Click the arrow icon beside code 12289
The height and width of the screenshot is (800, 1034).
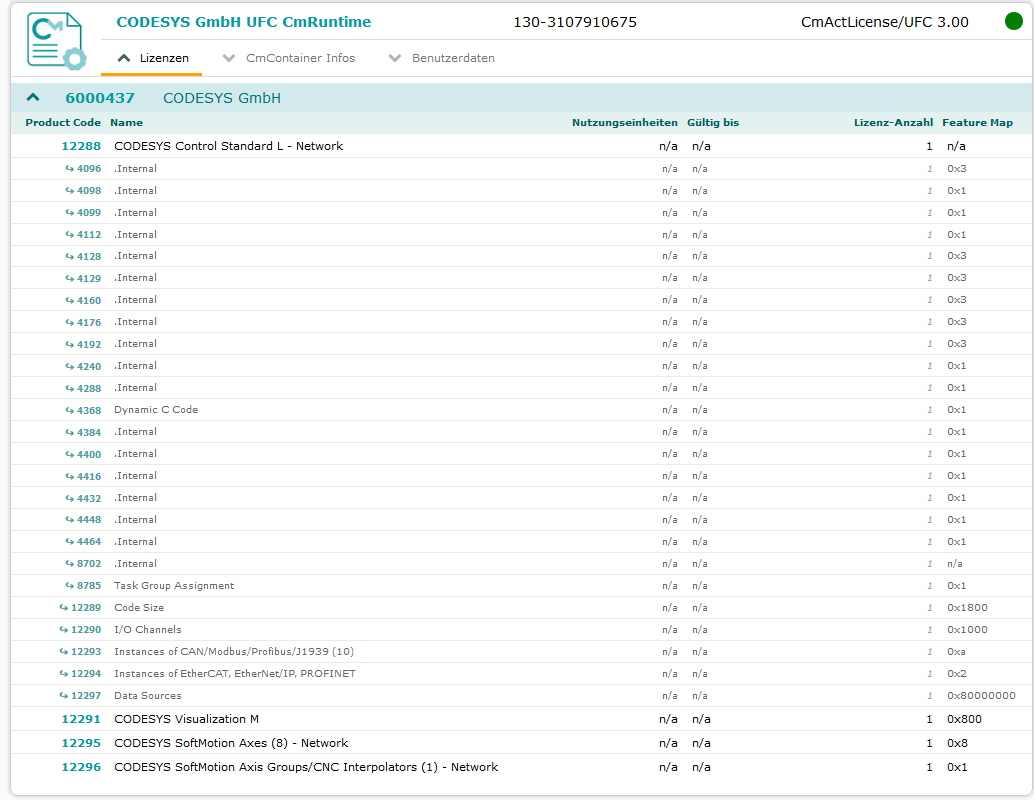coord(64,608)
